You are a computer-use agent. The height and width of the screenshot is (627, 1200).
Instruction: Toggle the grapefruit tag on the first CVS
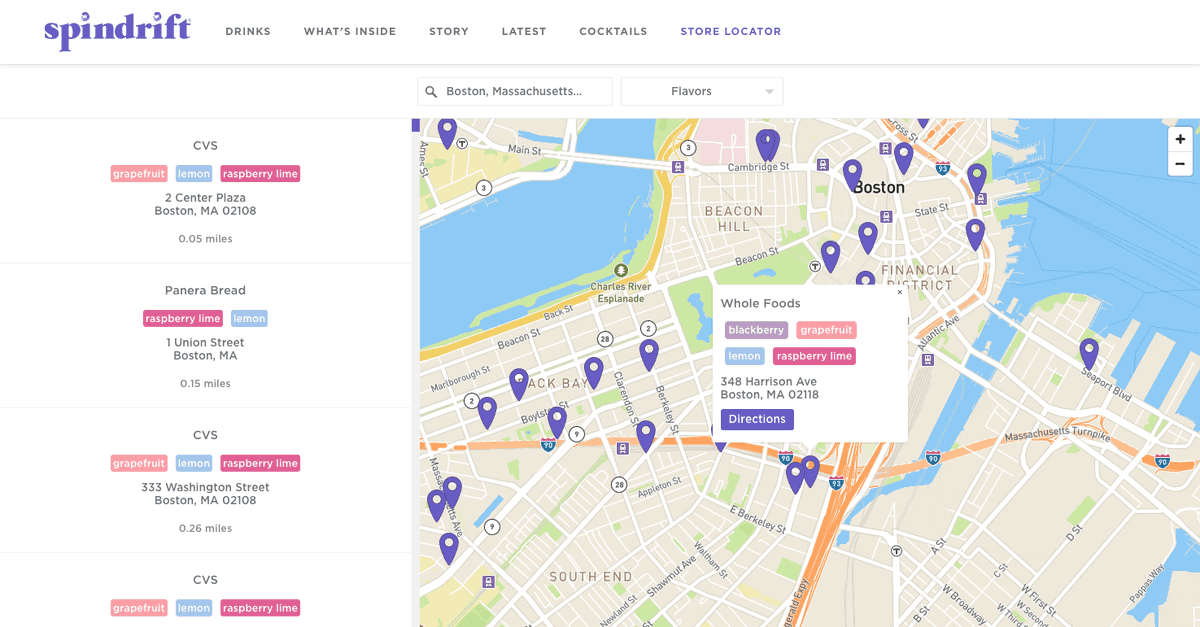(138, 173)
